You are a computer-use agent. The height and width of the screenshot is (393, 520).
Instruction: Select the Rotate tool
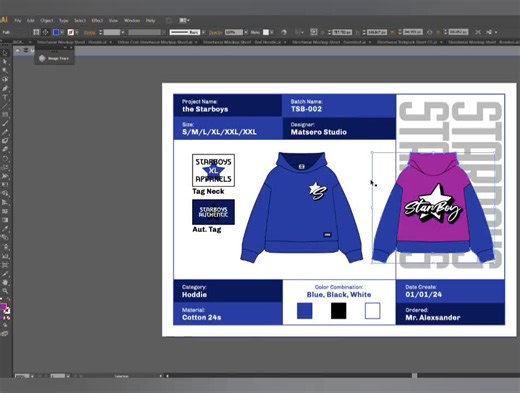5,158
